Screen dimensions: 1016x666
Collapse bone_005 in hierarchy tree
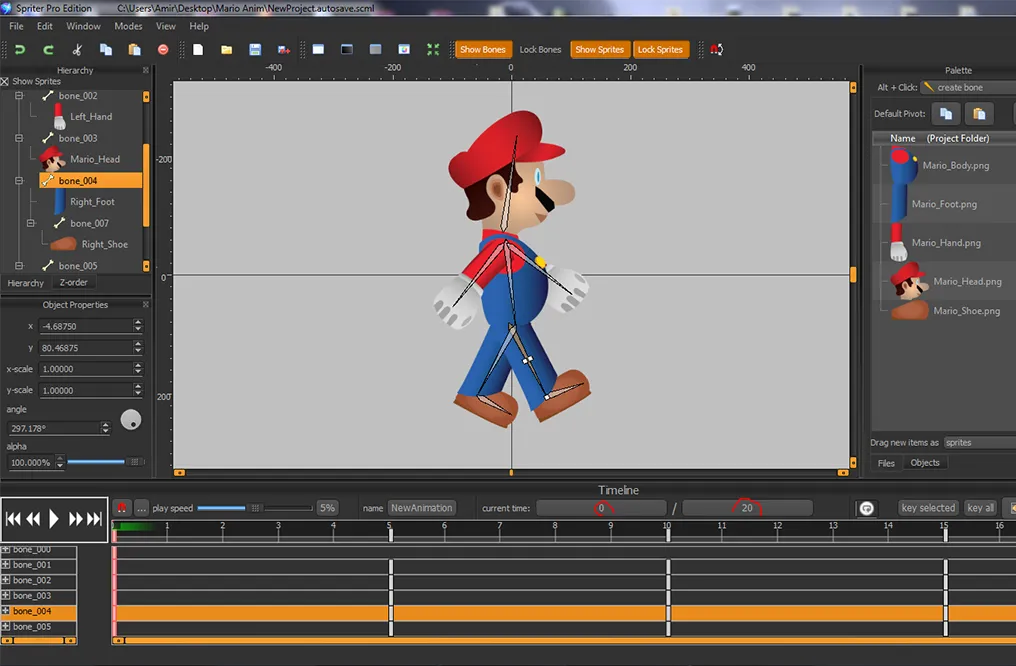click(x=19, y=266)
